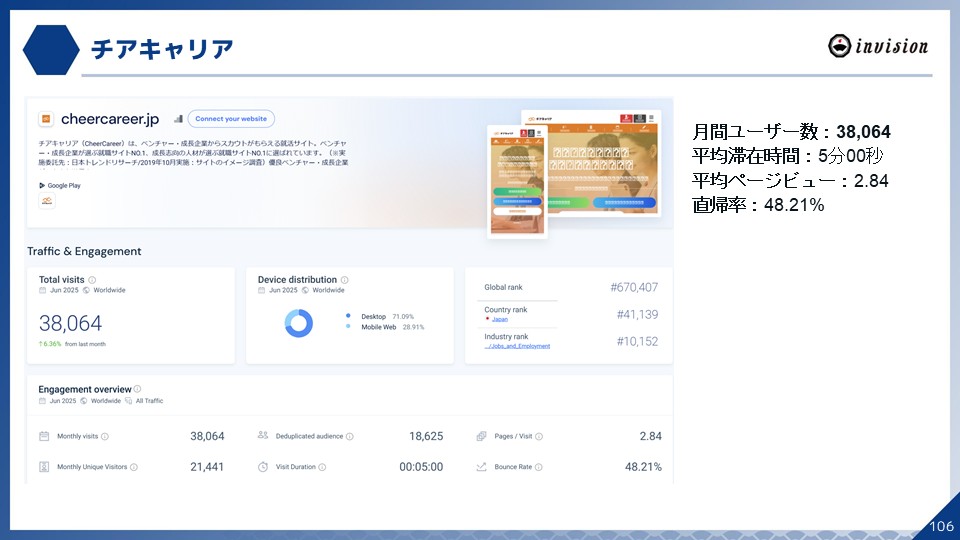Click the traffic bars icon beside cheercareer.jp
The image size is (960, 540).
click(178, 119)
